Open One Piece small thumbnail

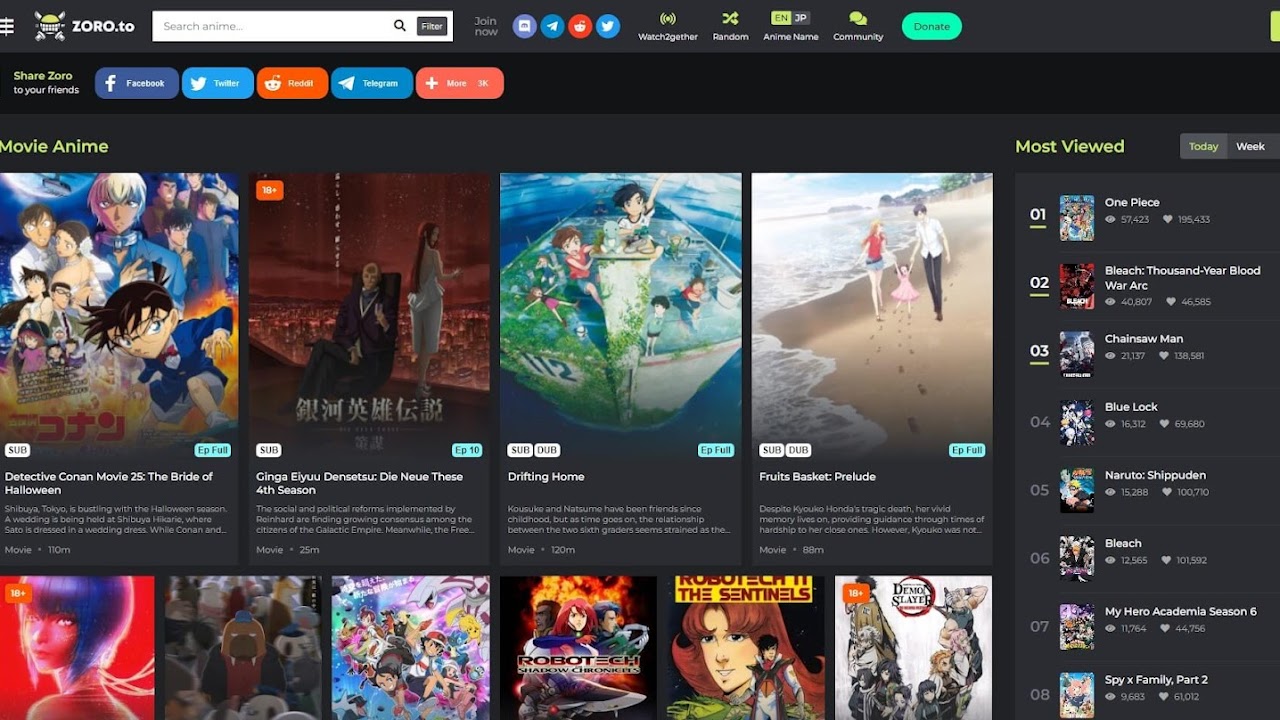[1077, 218]
